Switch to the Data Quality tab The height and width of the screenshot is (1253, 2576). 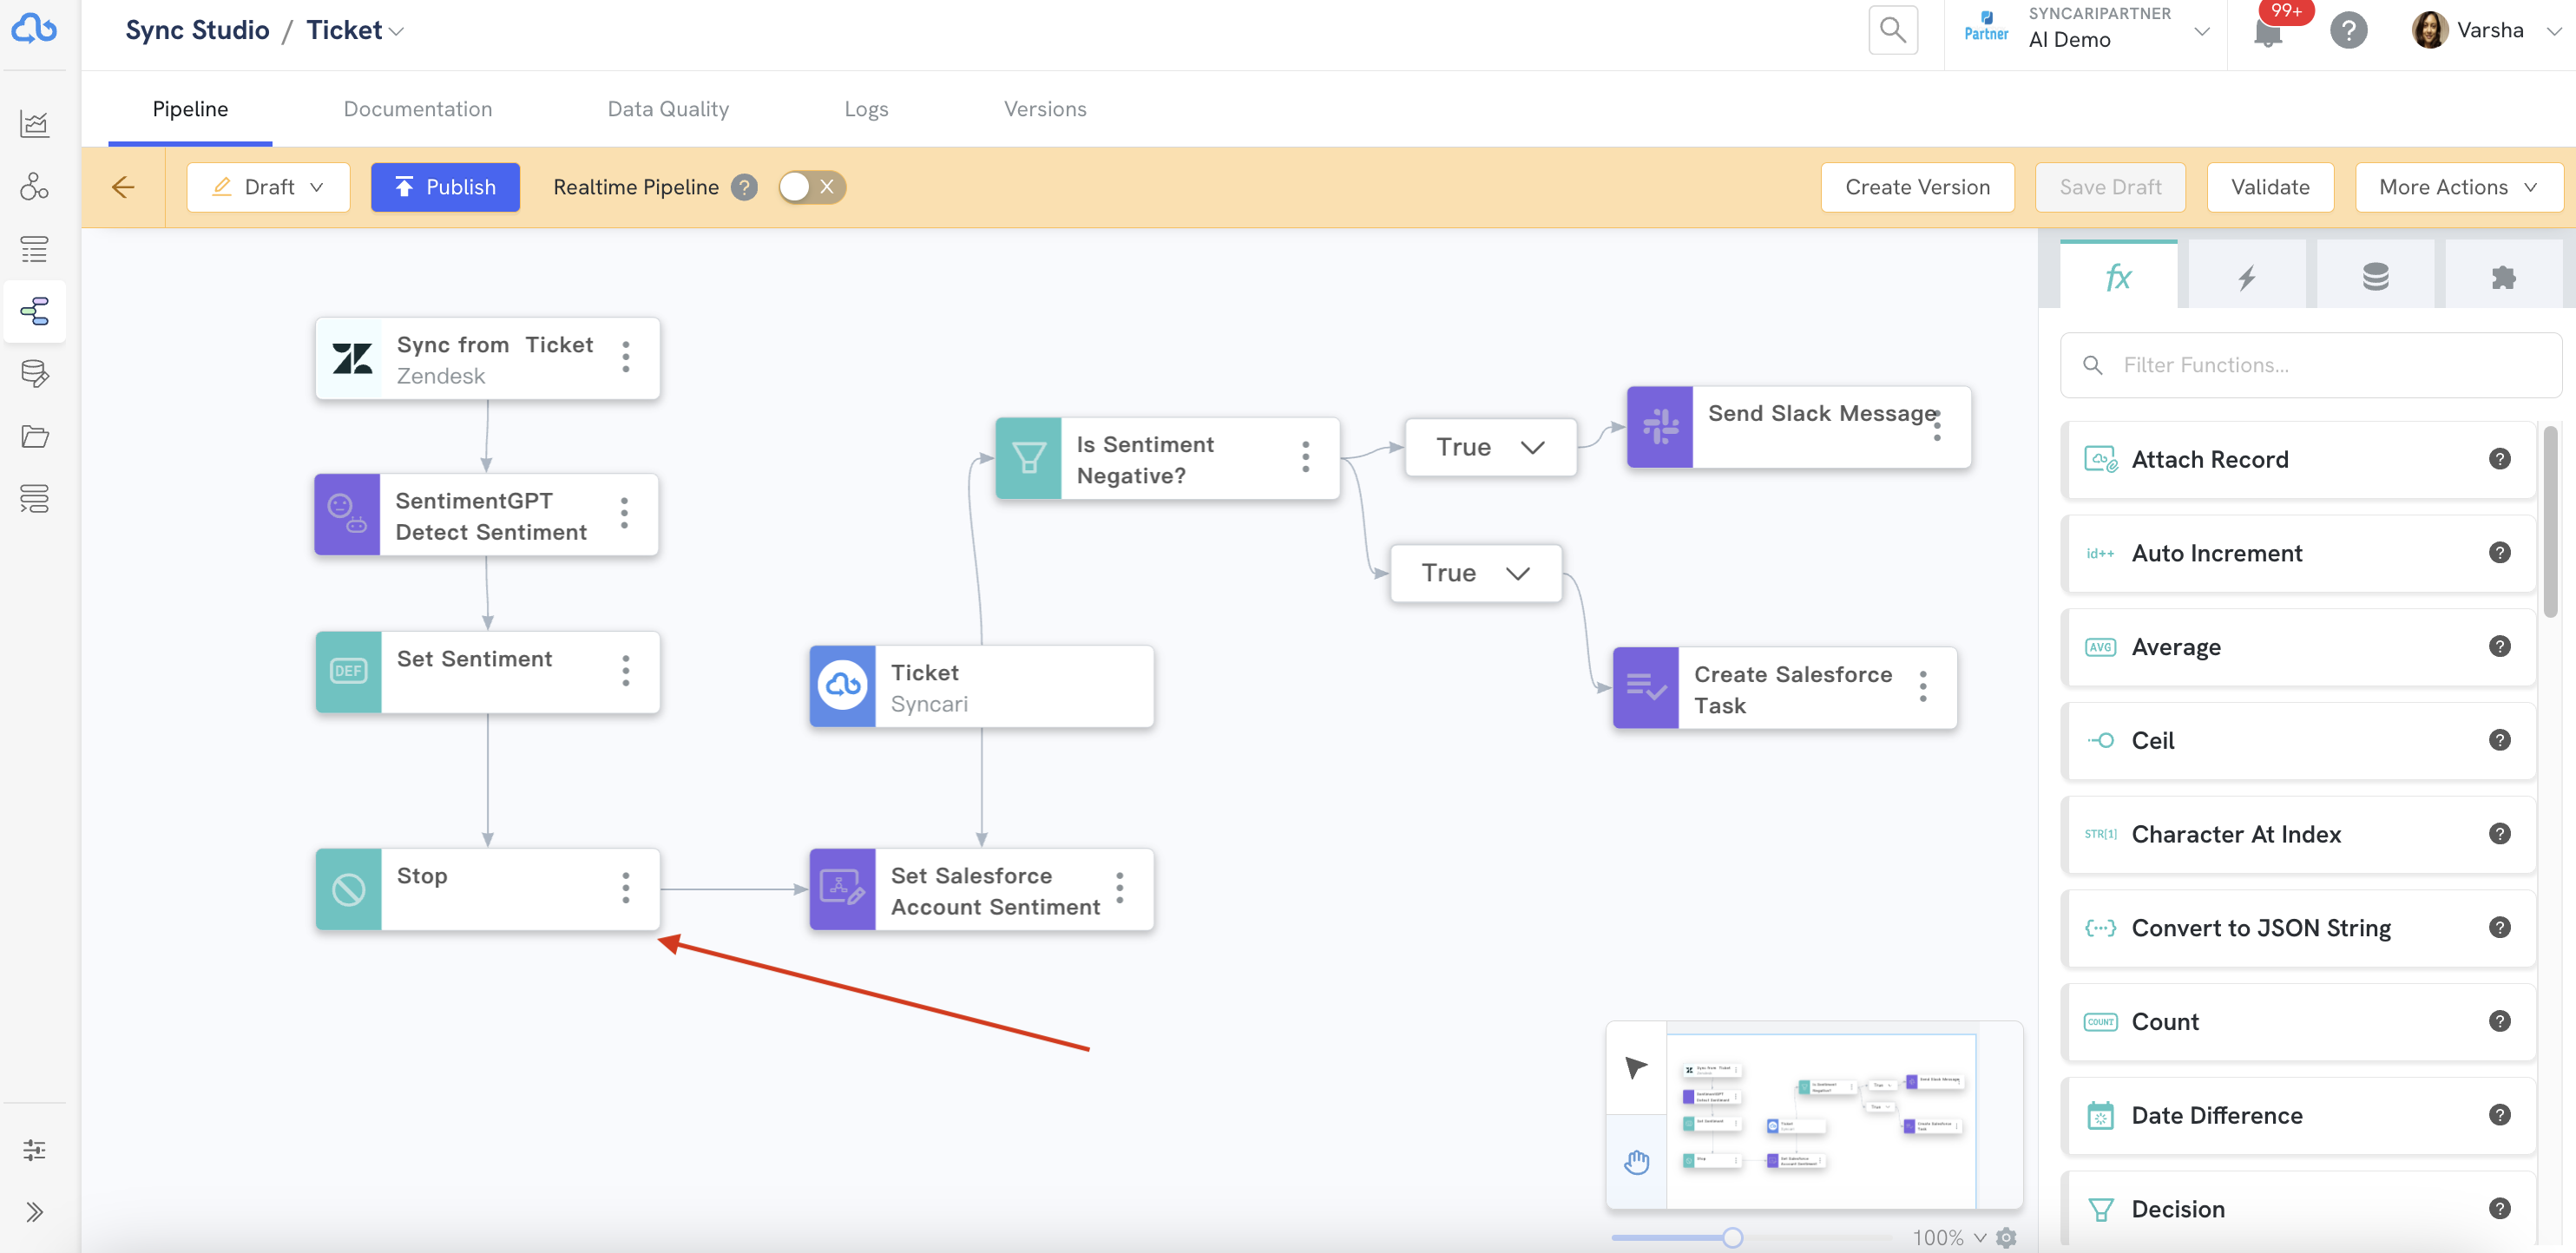point(668,109)
